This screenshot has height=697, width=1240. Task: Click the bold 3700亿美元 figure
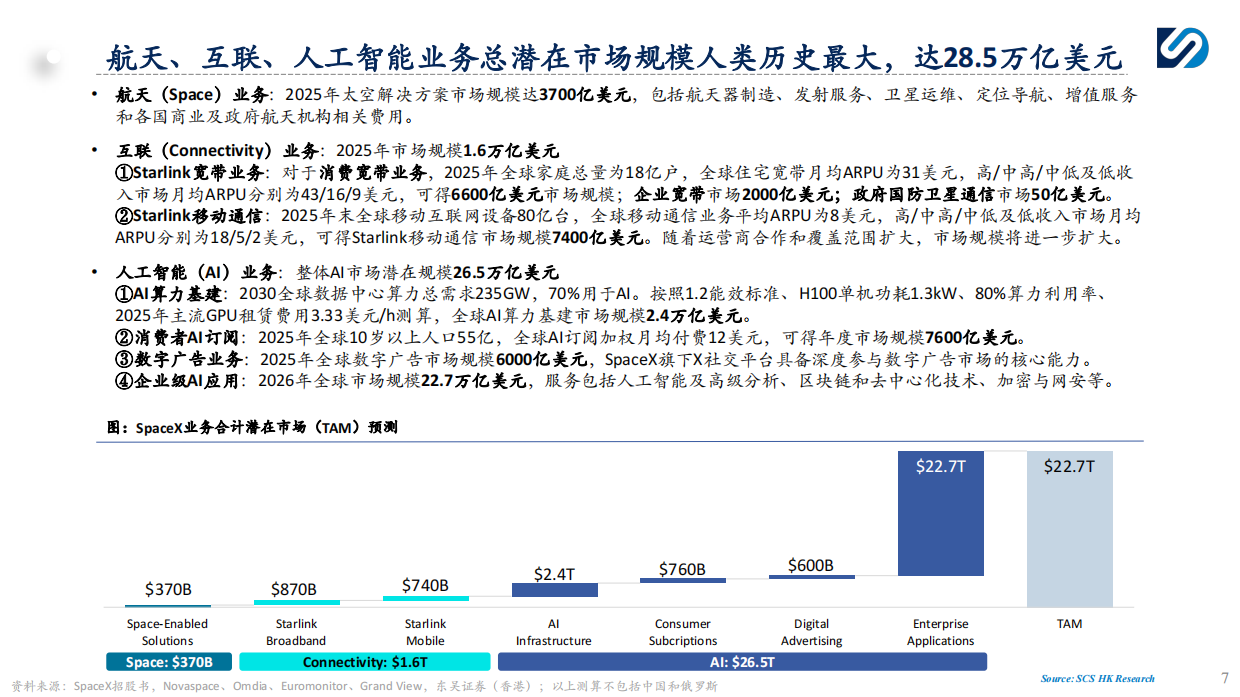point(585,96)
